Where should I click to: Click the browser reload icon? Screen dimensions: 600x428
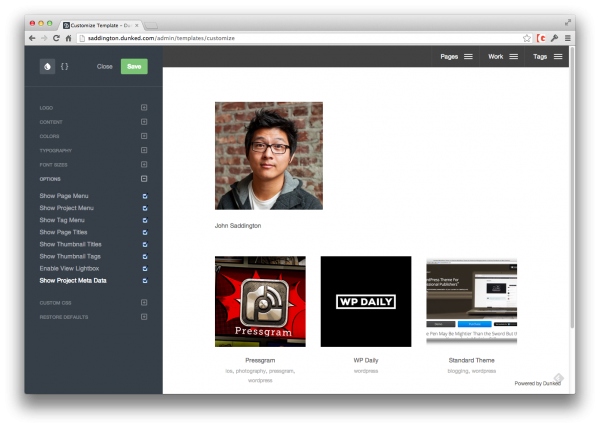point(56,37)
